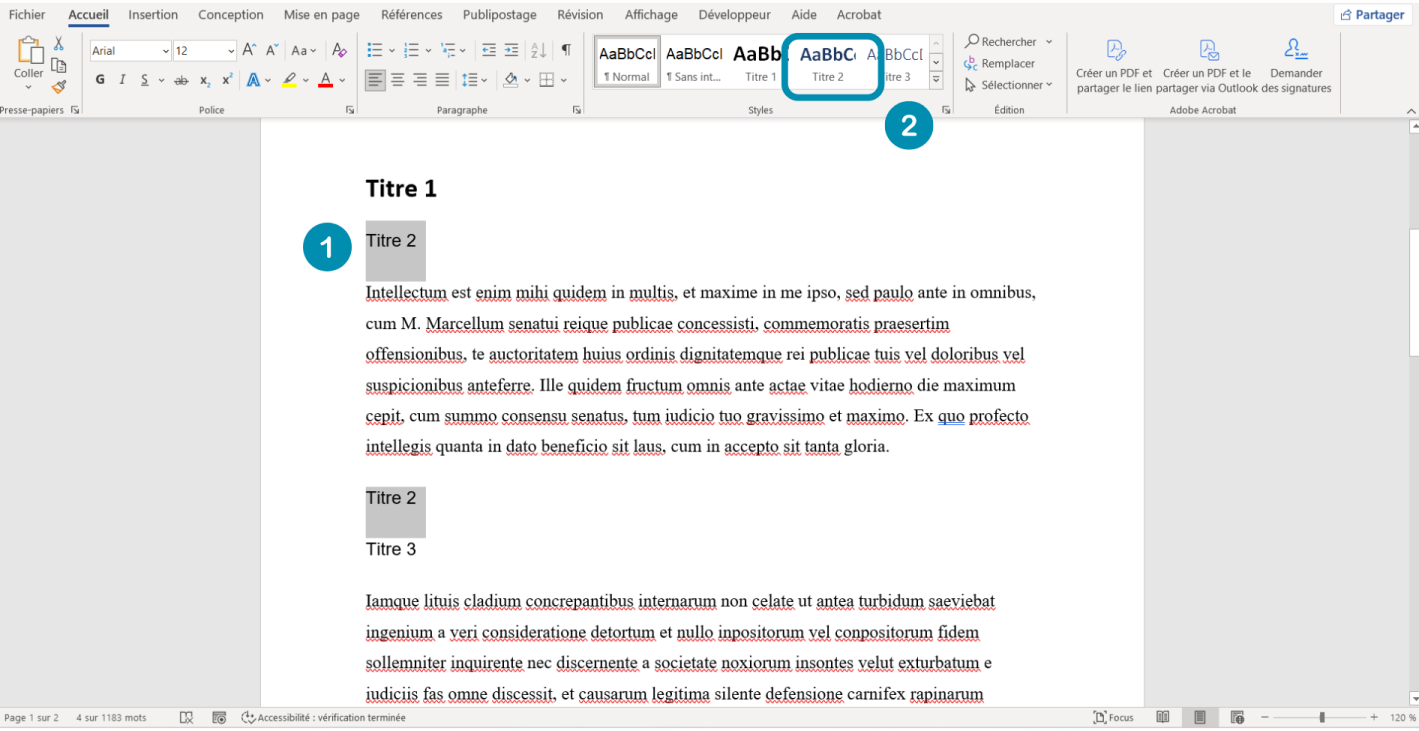Apply the Titre 2 style from gallery
This screenshot has width=1419, height=731.
(x=828, y=63)
